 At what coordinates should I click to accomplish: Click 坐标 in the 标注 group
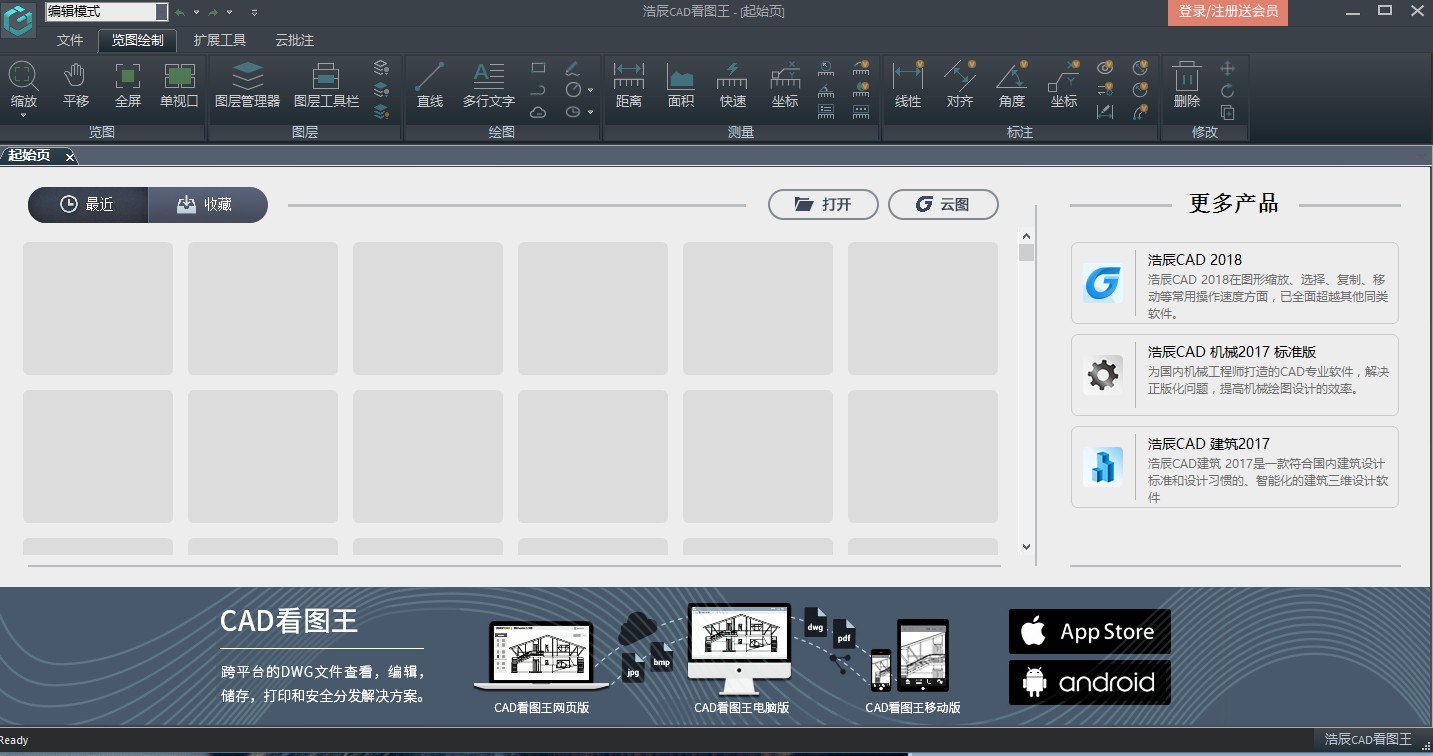[1064, 84]
